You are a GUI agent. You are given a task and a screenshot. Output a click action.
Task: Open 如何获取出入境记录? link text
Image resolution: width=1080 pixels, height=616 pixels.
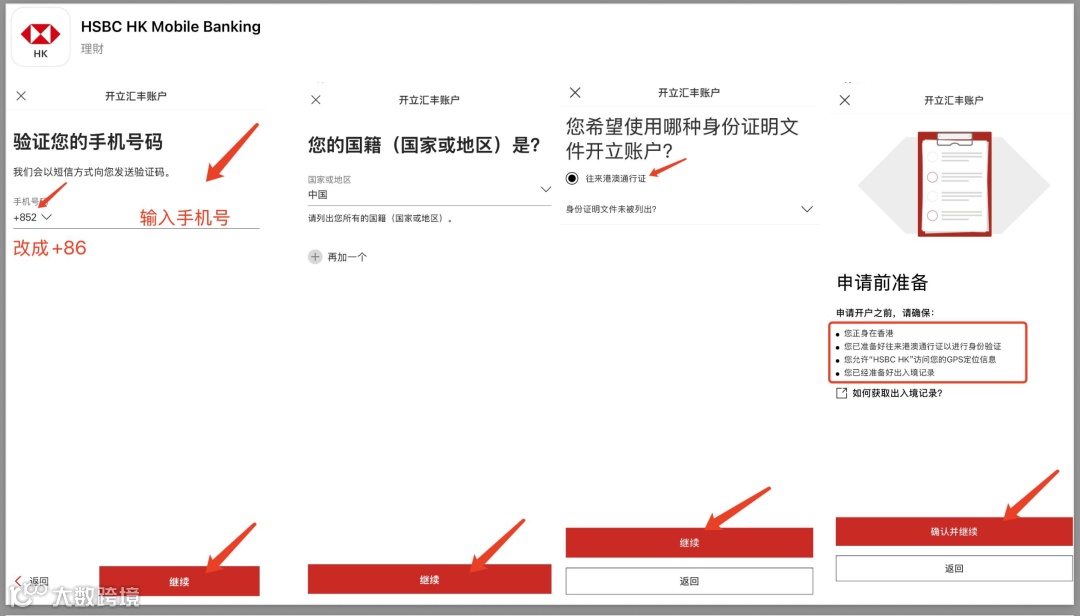(x=897, y=393)
